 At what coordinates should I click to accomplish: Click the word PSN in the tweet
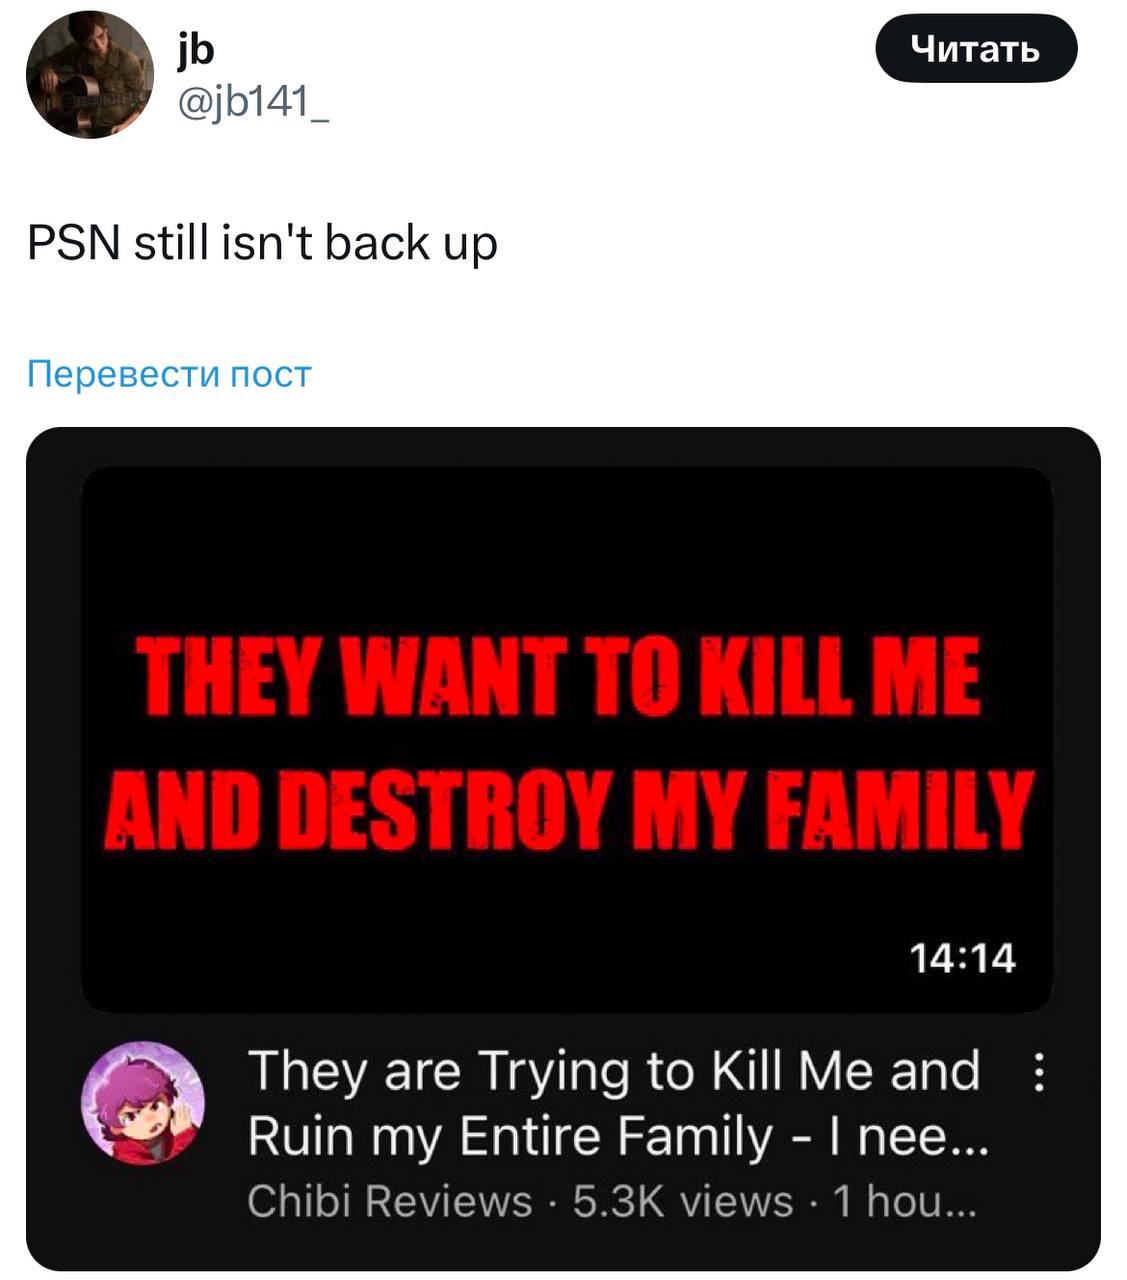74,243
